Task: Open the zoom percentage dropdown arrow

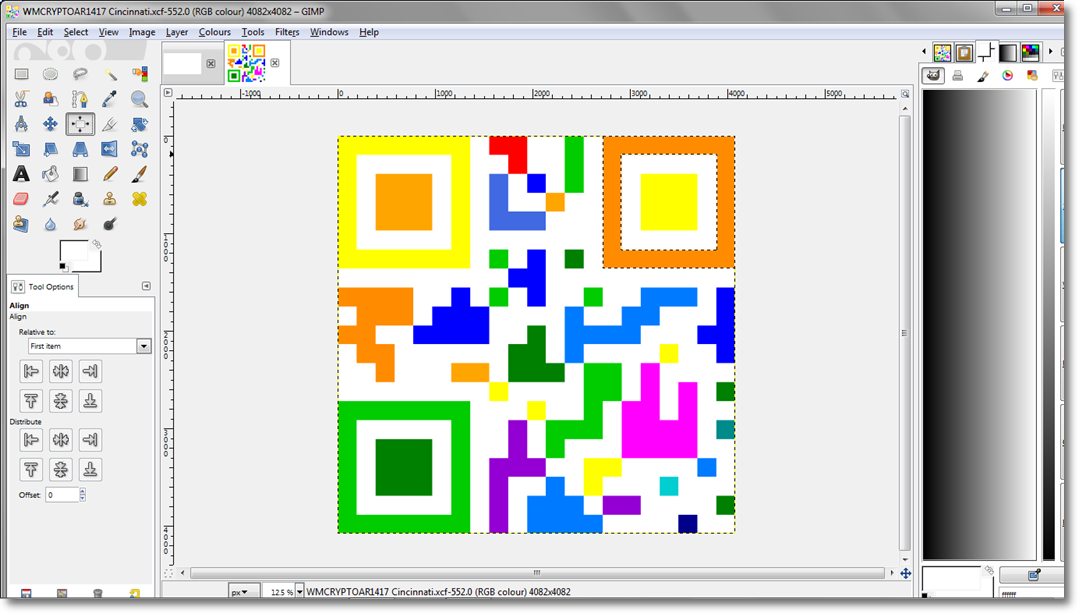Action: click(300, 592)
